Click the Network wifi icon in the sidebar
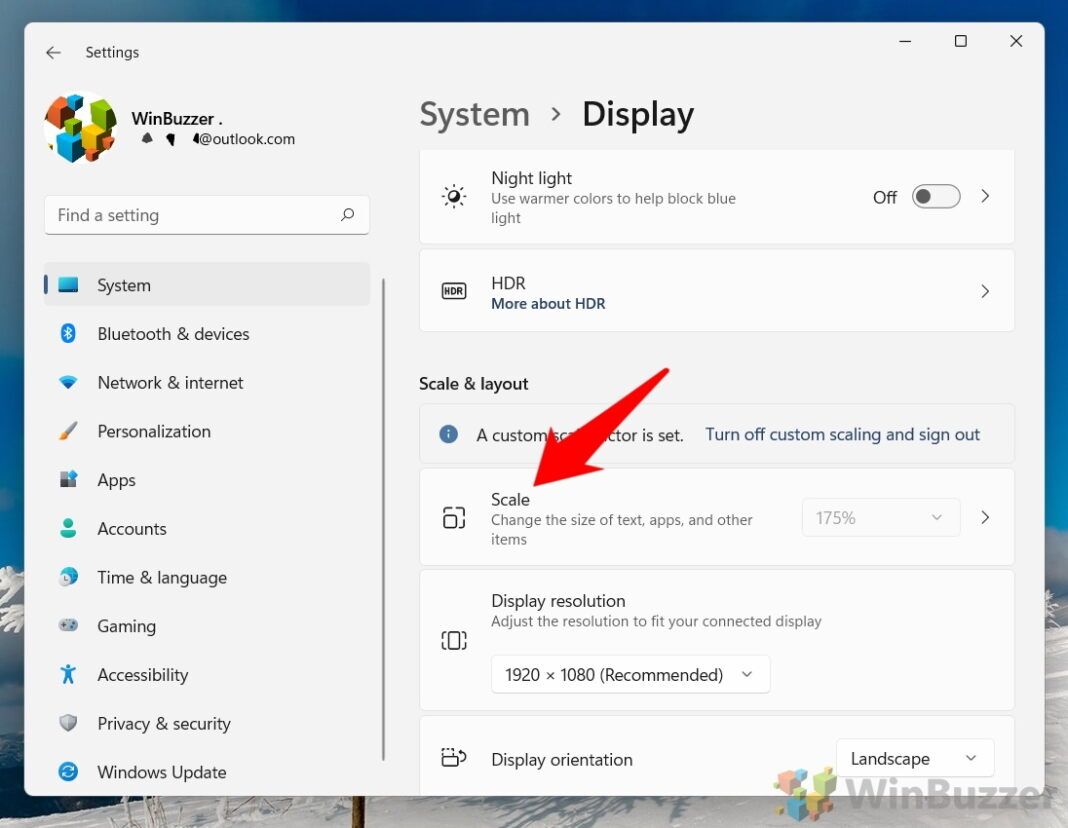This screenshot has width=1068, height=828. click(x=68, y=382)
